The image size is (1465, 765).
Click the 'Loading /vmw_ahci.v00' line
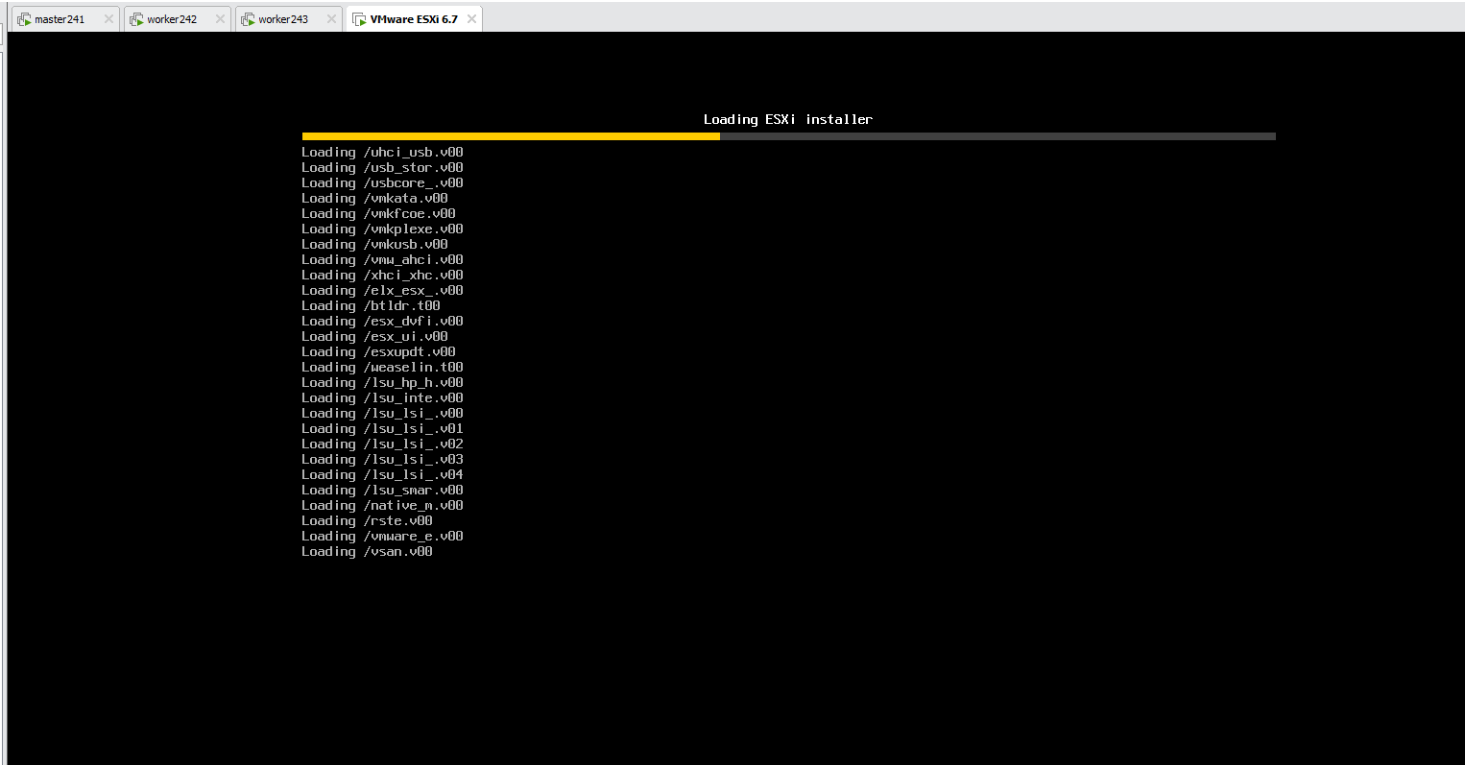(382, 259)
